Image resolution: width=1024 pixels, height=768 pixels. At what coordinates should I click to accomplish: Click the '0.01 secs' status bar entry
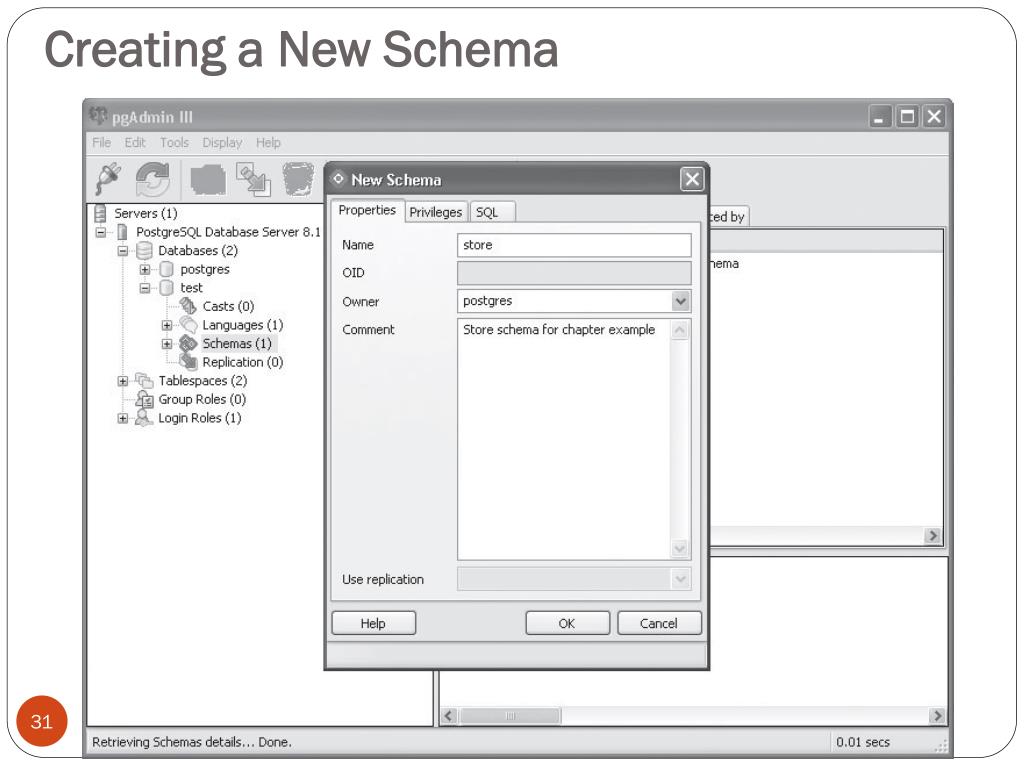click(863, 742)
